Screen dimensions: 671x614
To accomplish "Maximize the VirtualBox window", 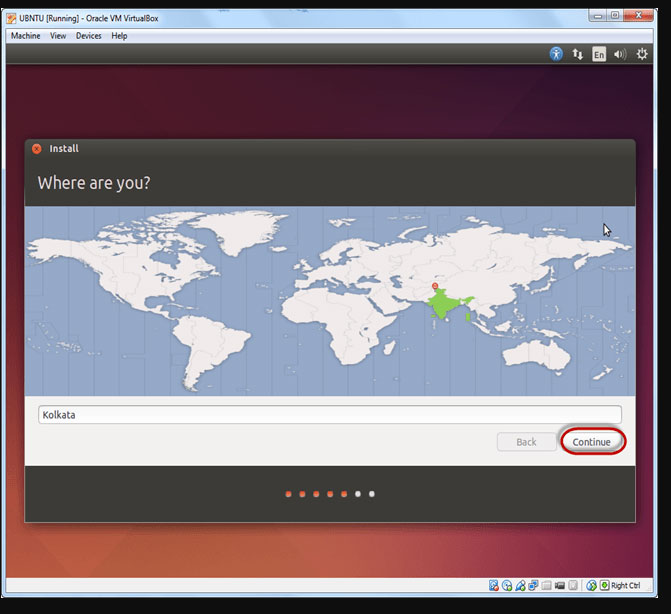I will [x=615, y=16].
